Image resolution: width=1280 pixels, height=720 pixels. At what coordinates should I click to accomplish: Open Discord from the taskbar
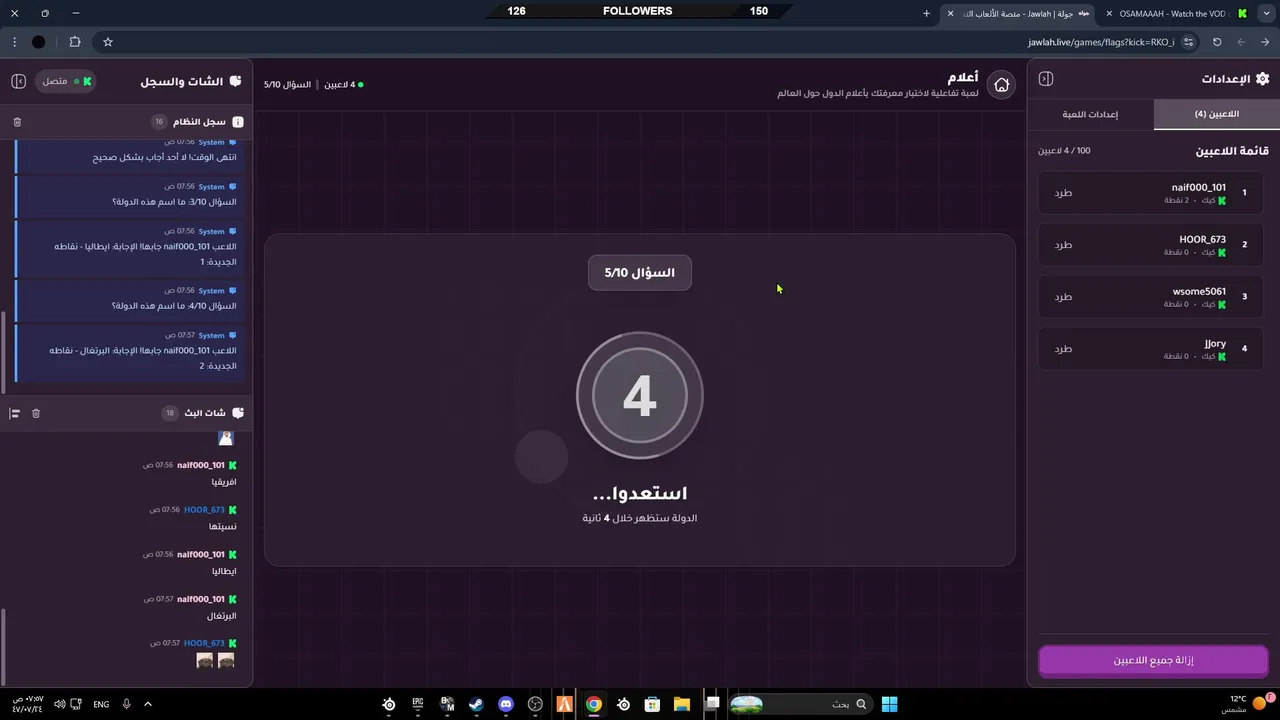[x=506, y=704]
